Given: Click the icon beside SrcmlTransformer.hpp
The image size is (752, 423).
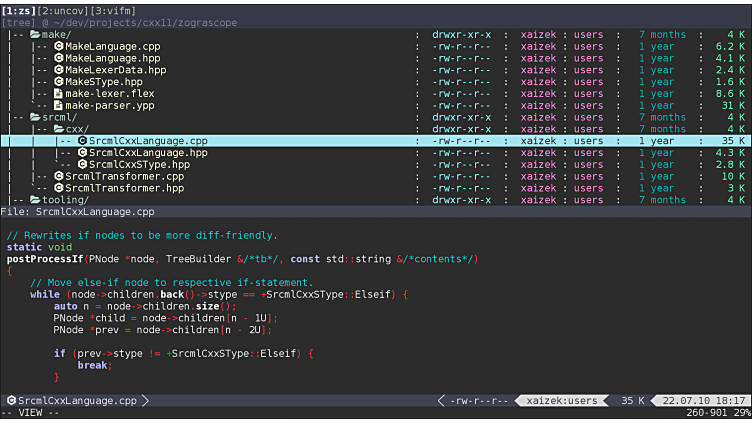Looking at the screenshot, I should pyautogui.click(x=57, y=188).
